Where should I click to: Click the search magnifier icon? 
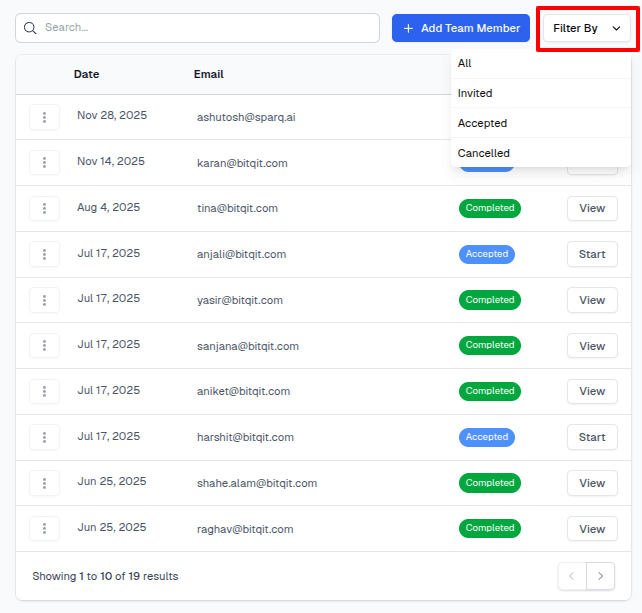point(30,28)
